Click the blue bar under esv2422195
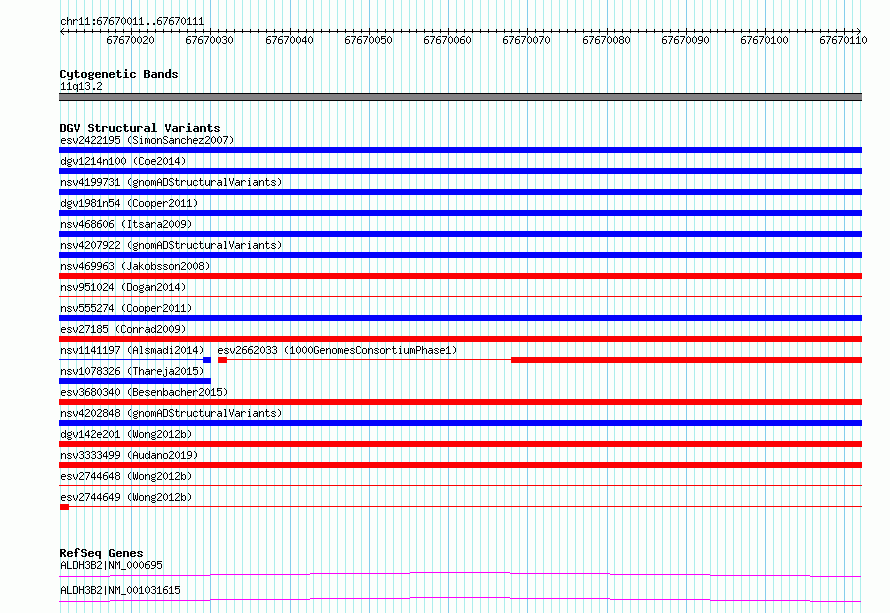 460,150
